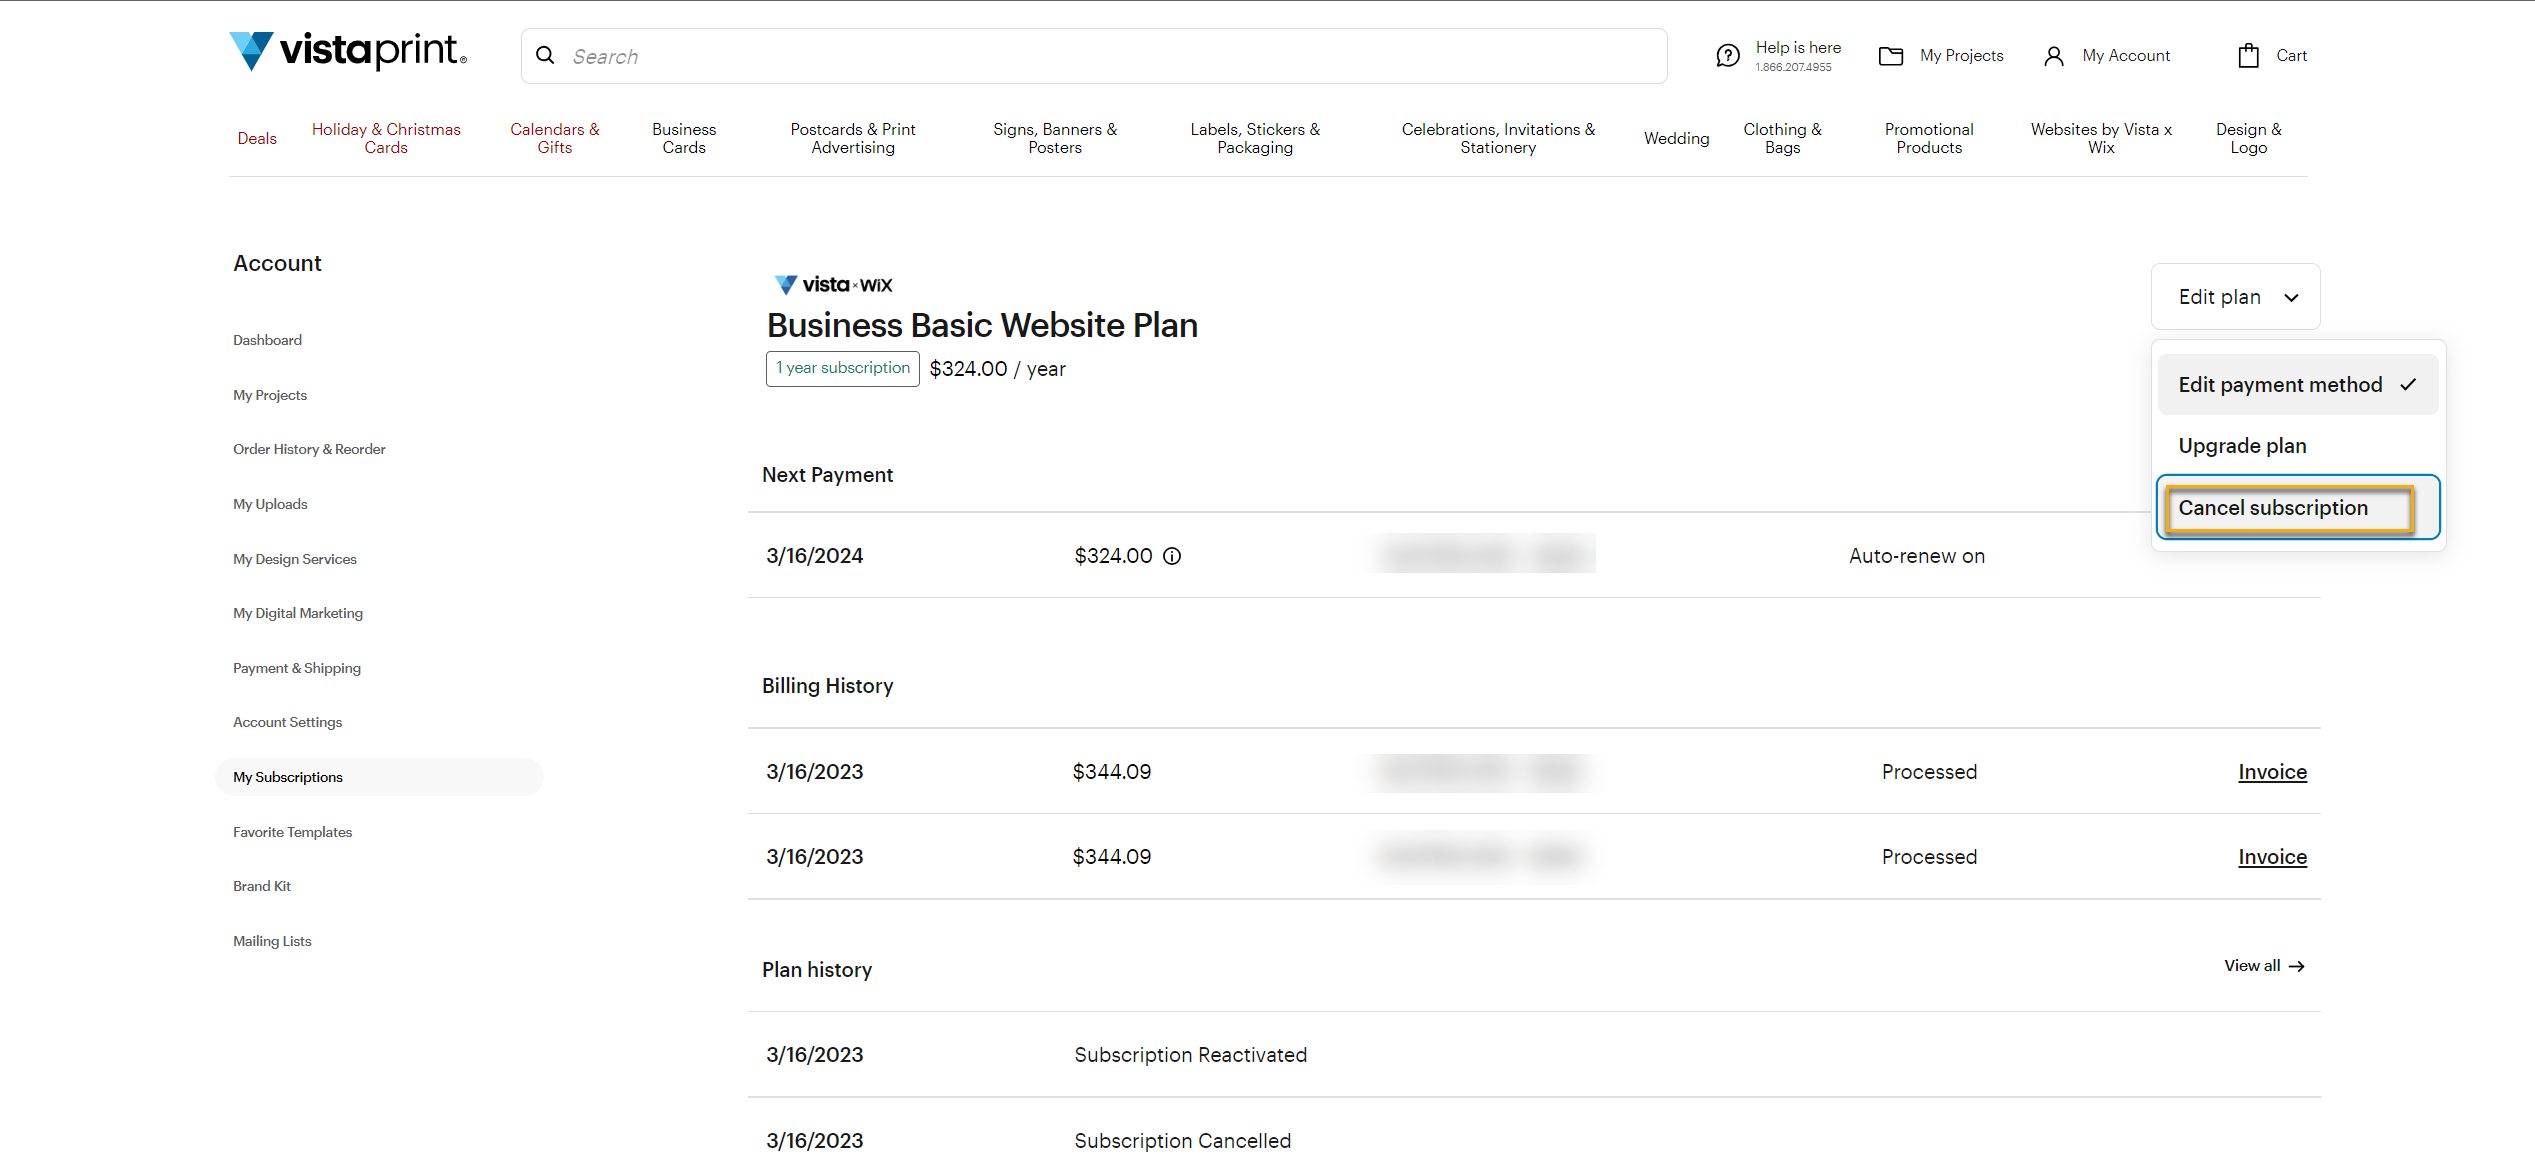Go to Order History & Reorder
Viewport: 2535px width, 1175px height.
tap(309, 449)
